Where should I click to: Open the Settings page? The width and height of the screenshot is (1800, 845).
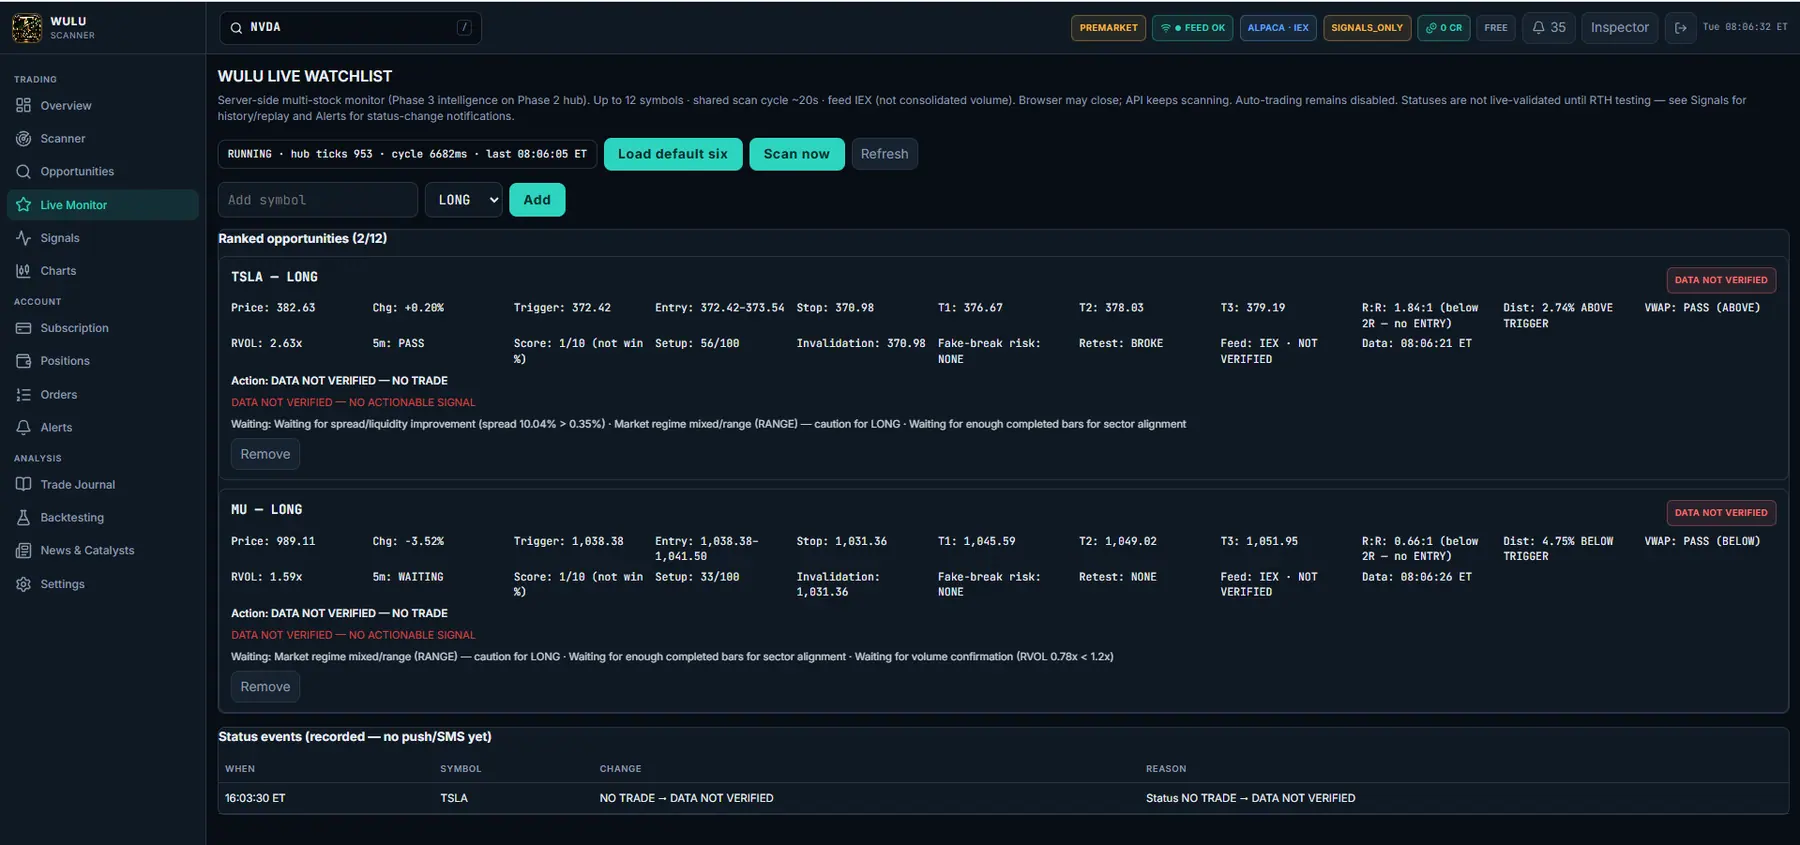tap(62, 584)
